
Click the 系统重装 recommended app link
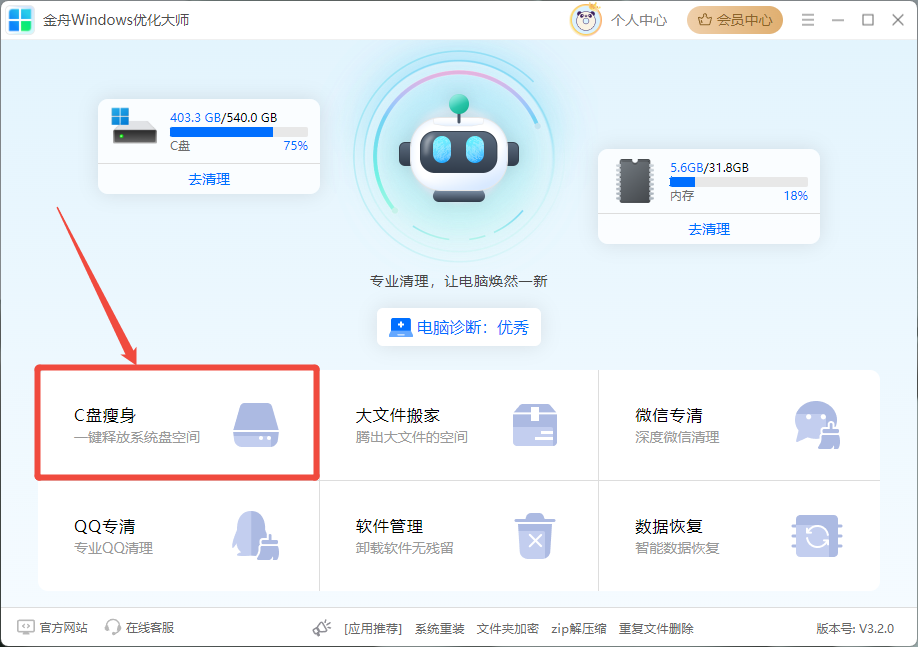point(440,628)
